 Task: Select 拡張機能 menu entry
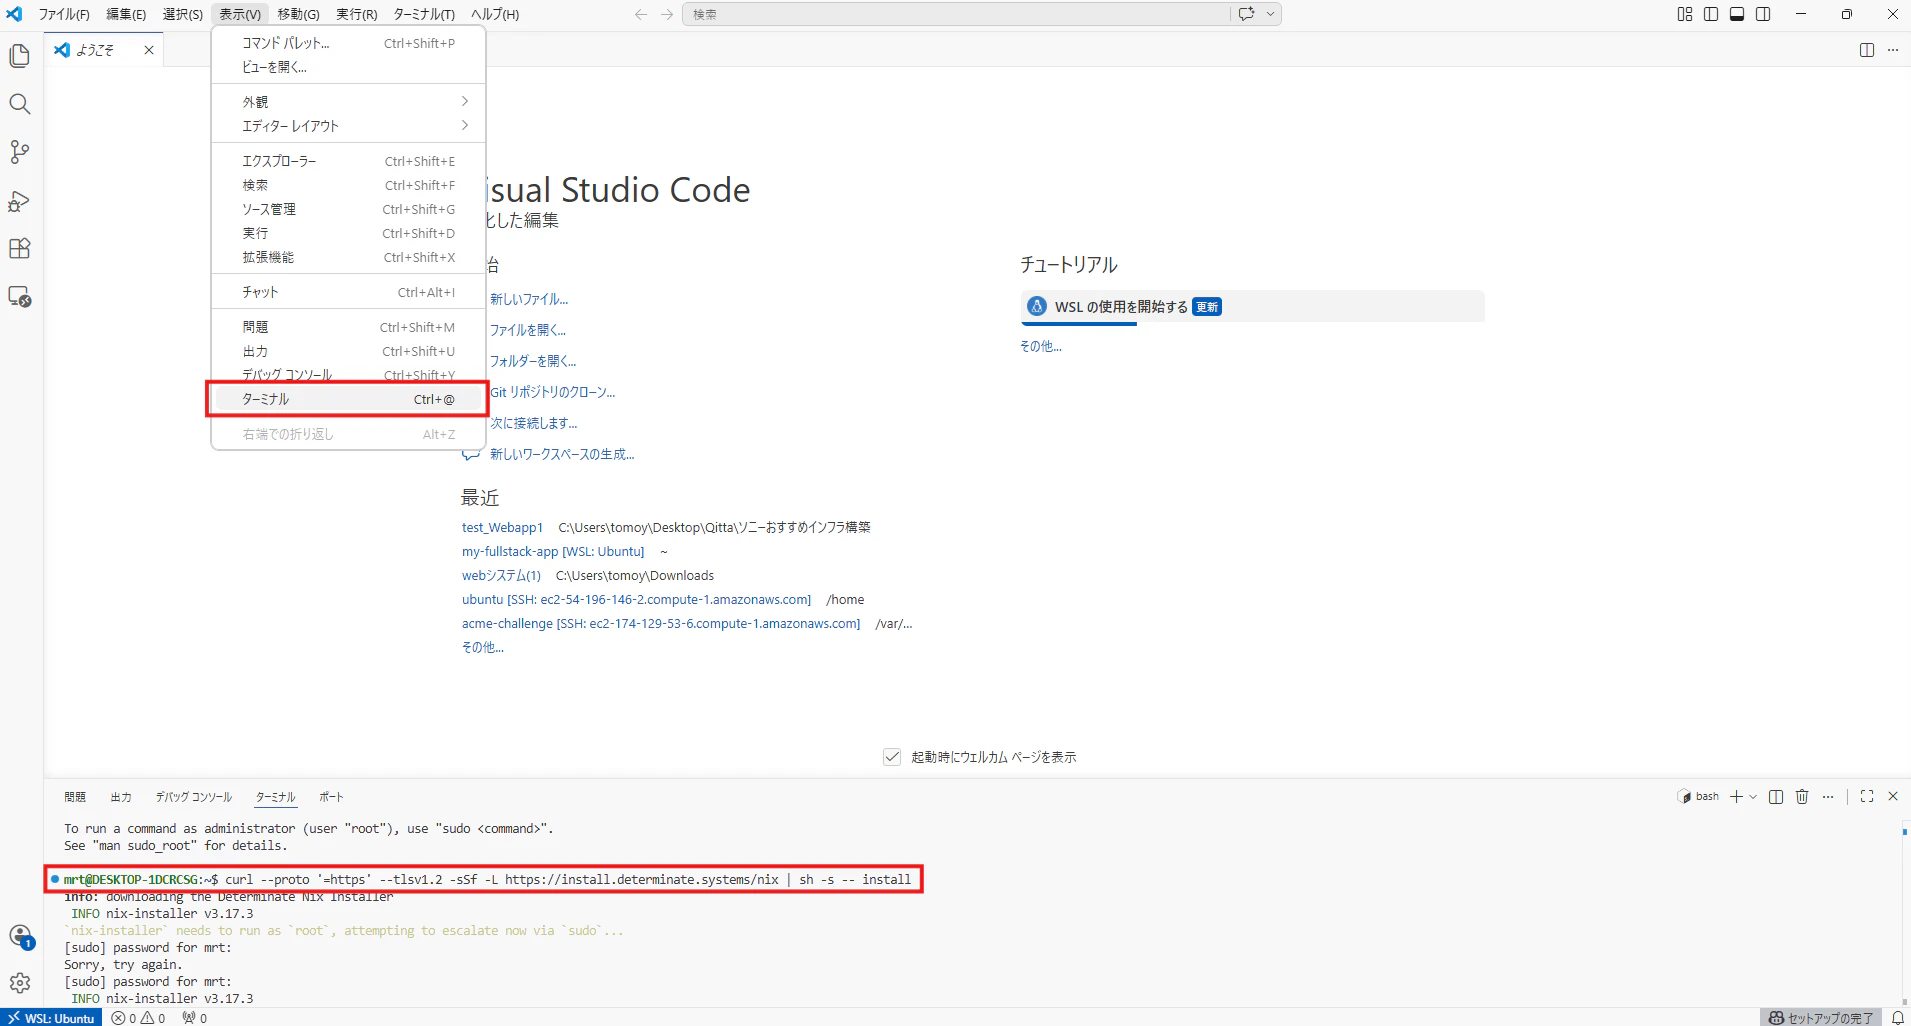tap(348, 257)
